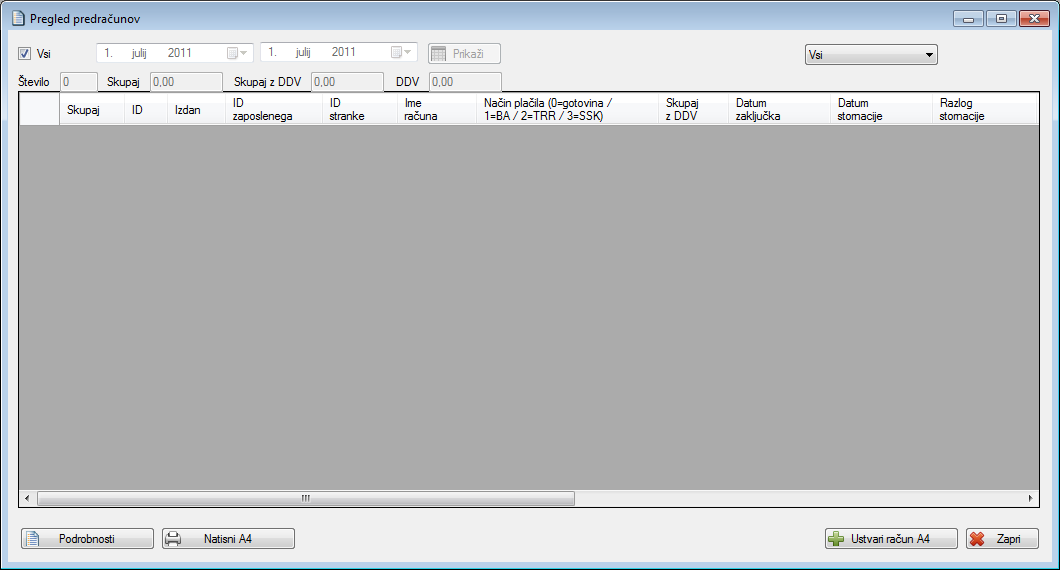
Task: Open the second date picker calendar dropdown
Action: (x=402, y=52)
